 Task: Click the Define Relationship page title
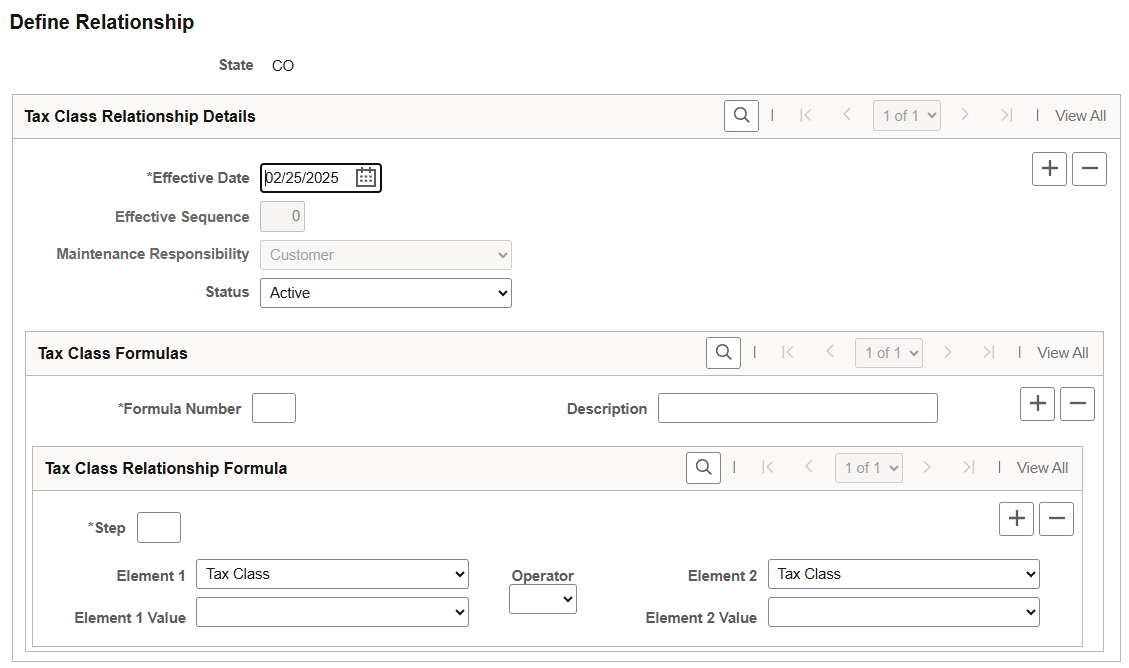102,22
